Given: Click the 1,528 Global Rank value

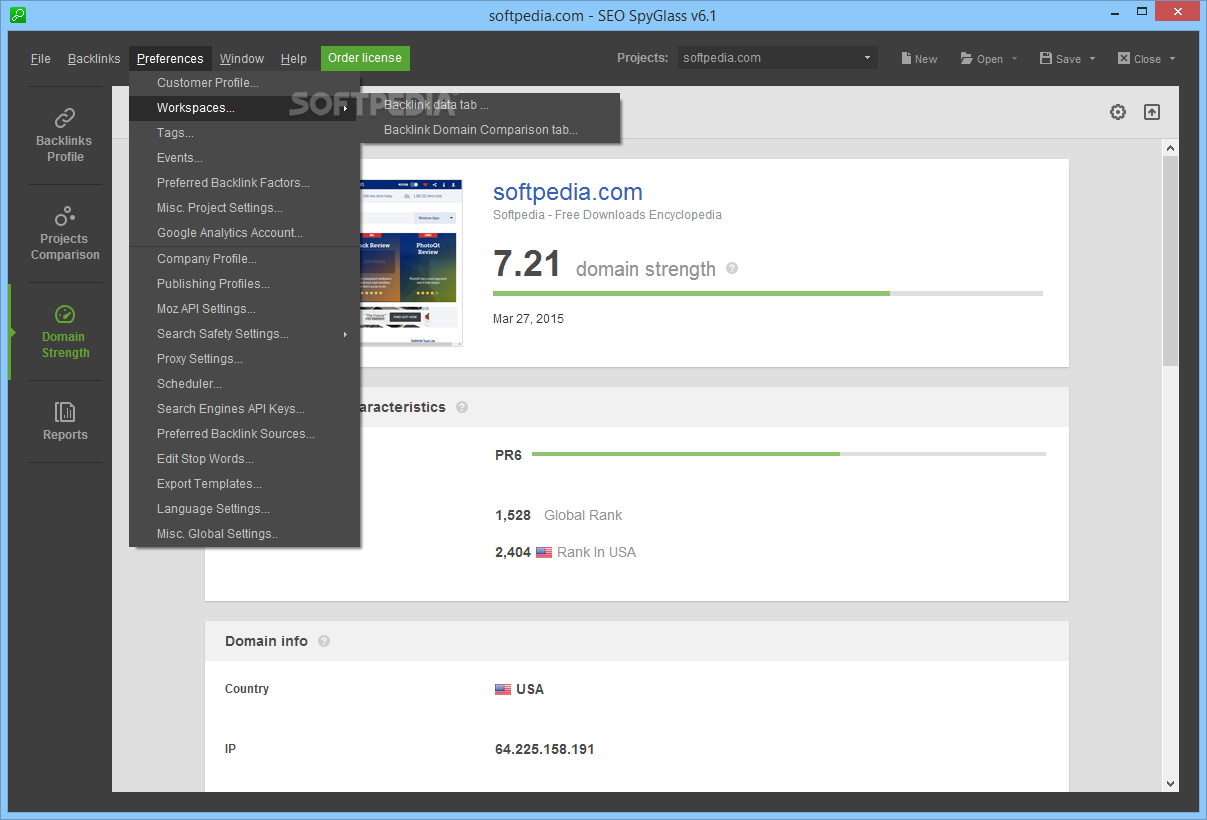Looking at the screenshot, I should pyautogui.click(x=513, y=515).
